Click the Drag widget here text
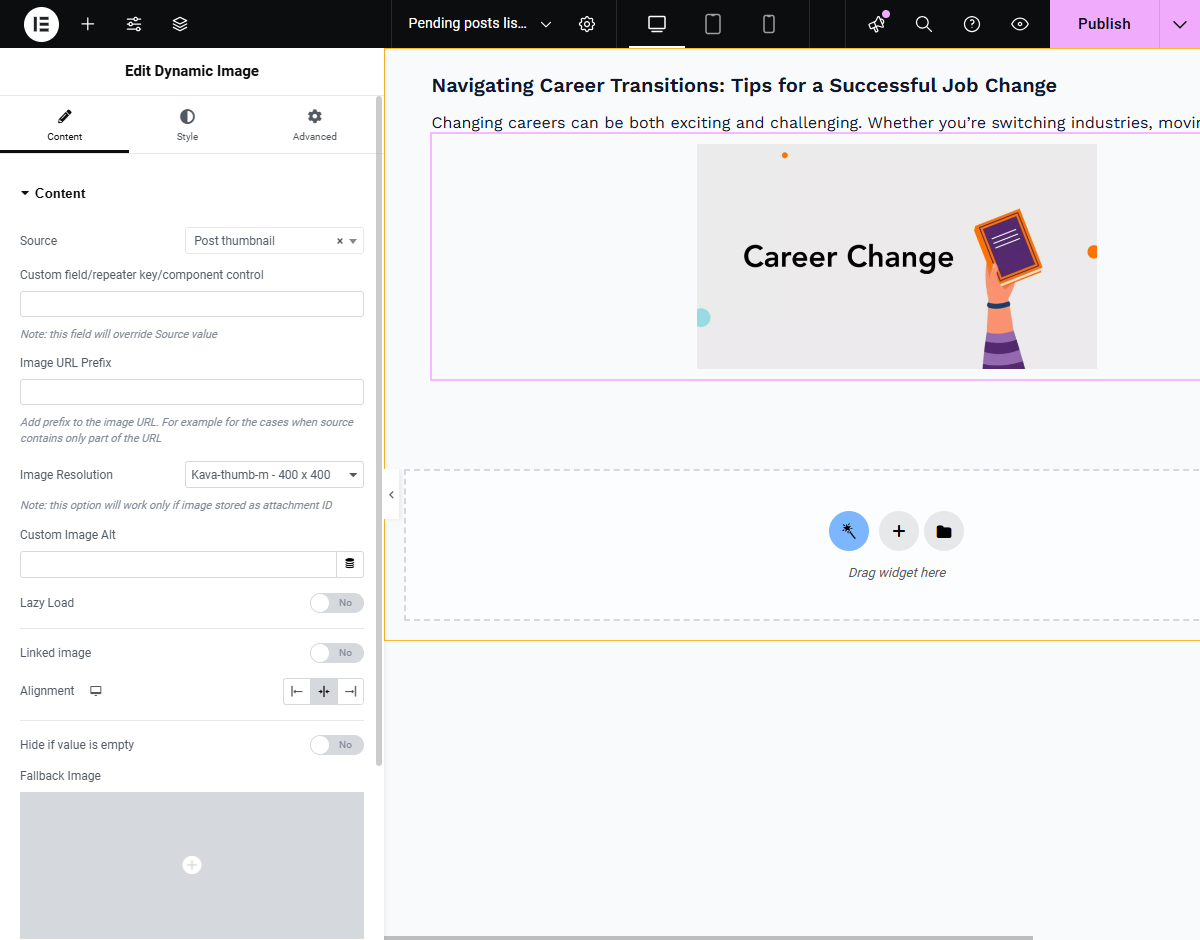Image resolution: width=1200 pixels, height=940 pixels. click(897, 573)
